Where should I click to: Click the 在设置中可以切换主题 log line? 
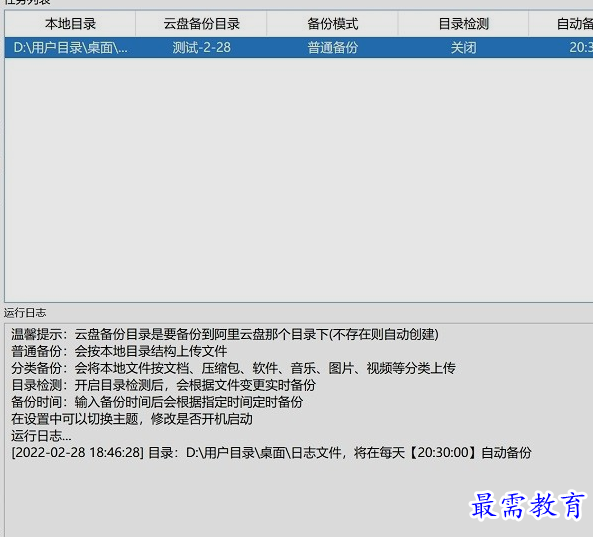[x=132, y=419]
